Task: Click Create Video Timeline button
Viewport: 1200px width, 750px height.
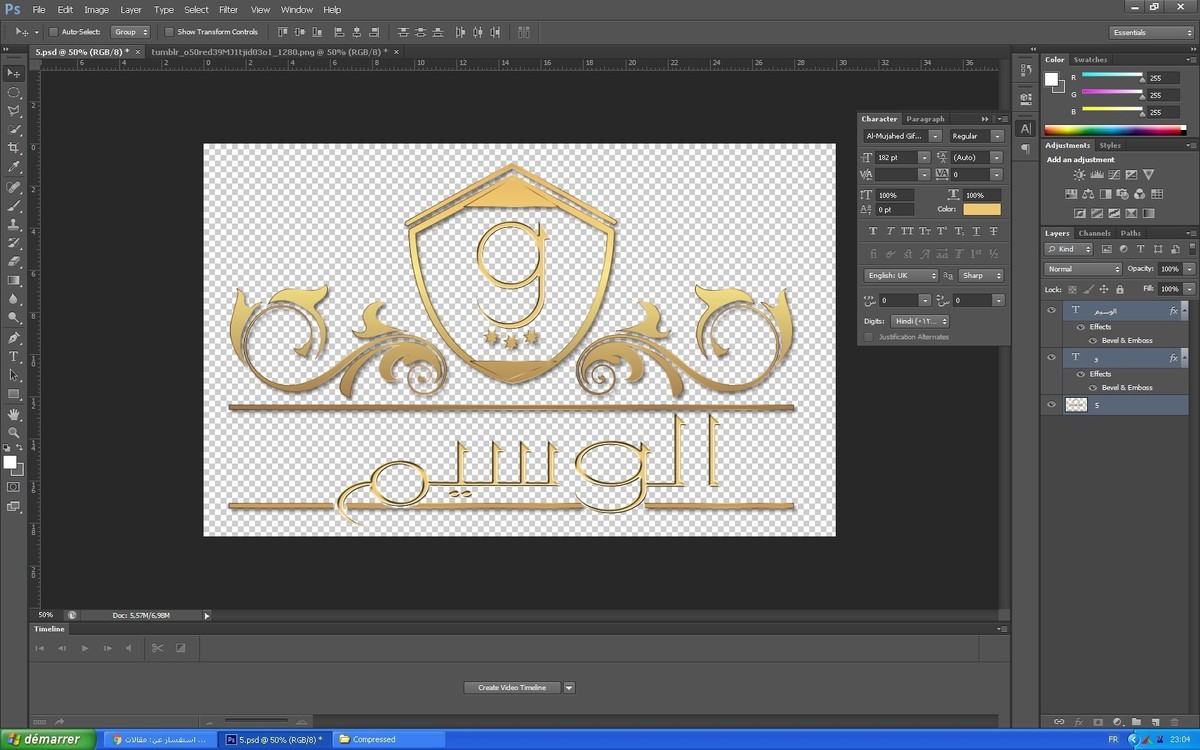Action: (512, 688)
